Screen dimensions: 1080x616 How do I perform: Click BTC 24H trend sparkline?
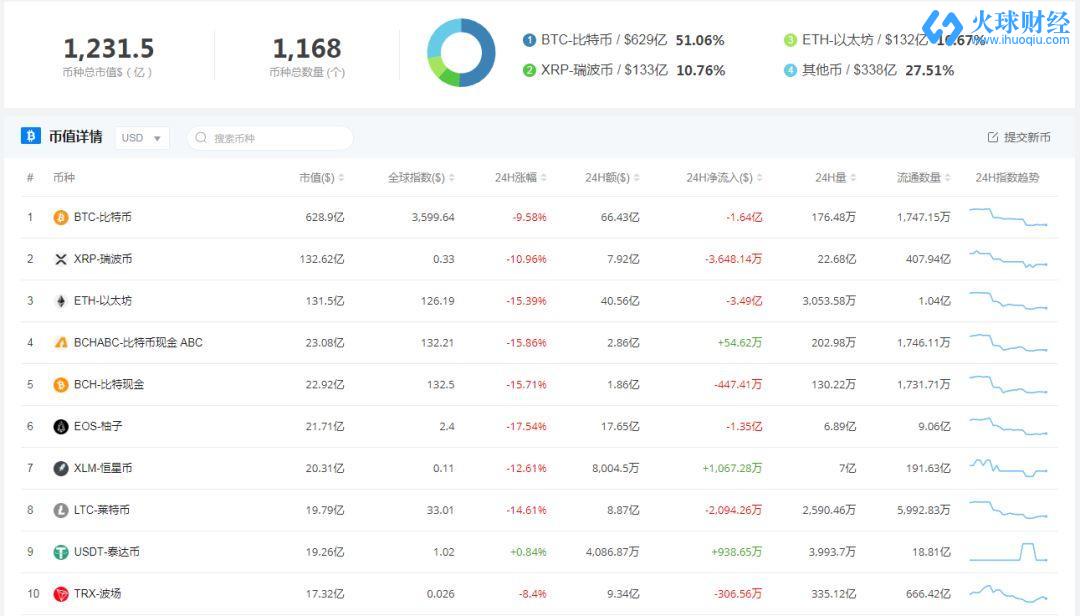coord(1008,217)
